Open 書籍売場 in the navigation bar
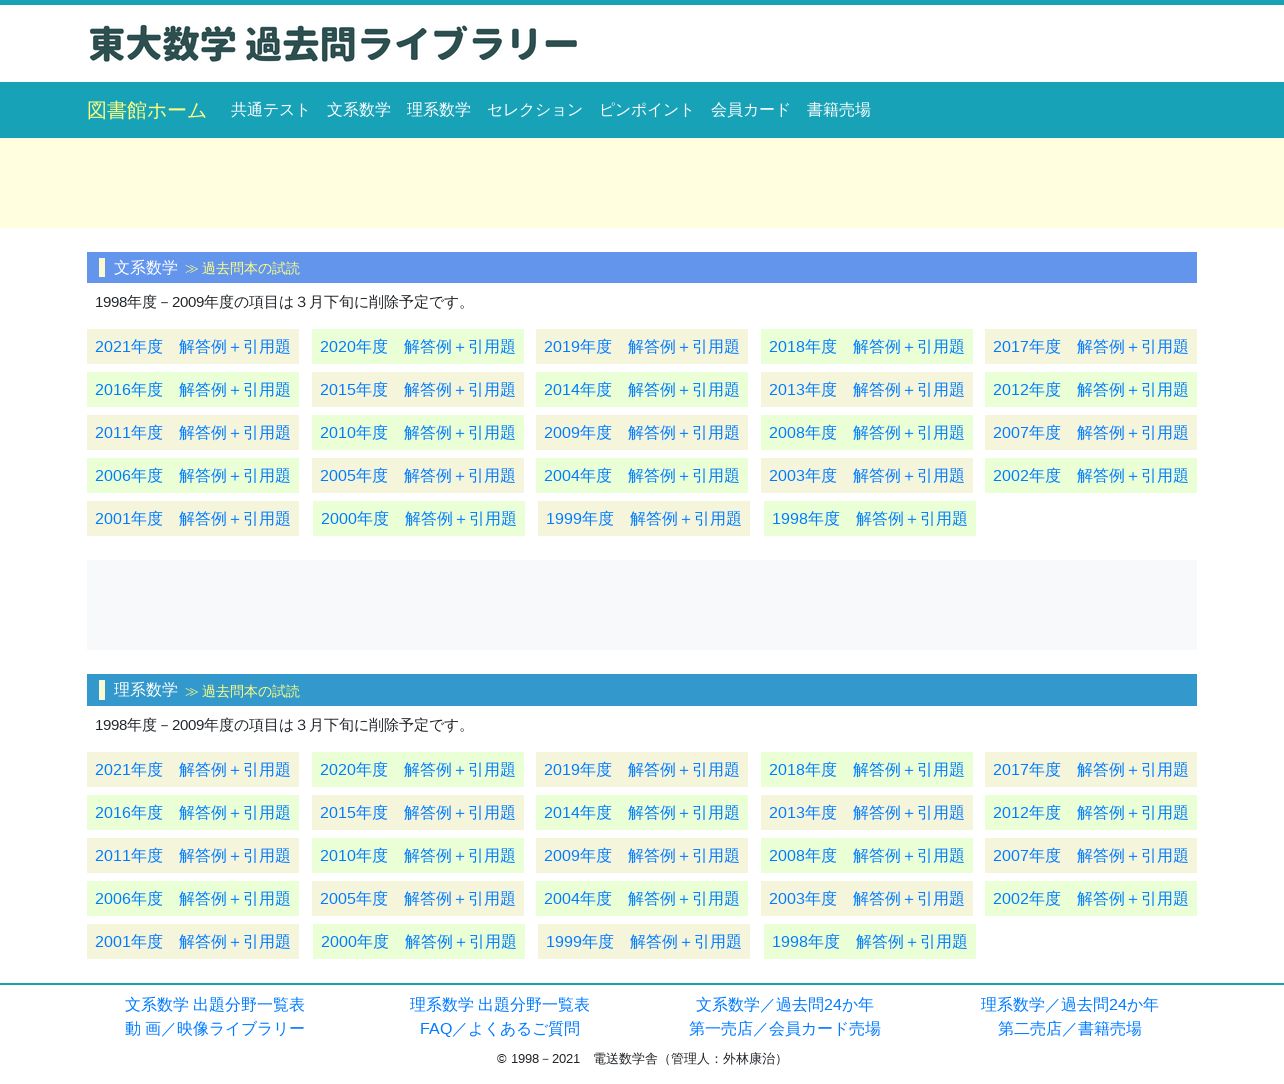 coord(838,110)
